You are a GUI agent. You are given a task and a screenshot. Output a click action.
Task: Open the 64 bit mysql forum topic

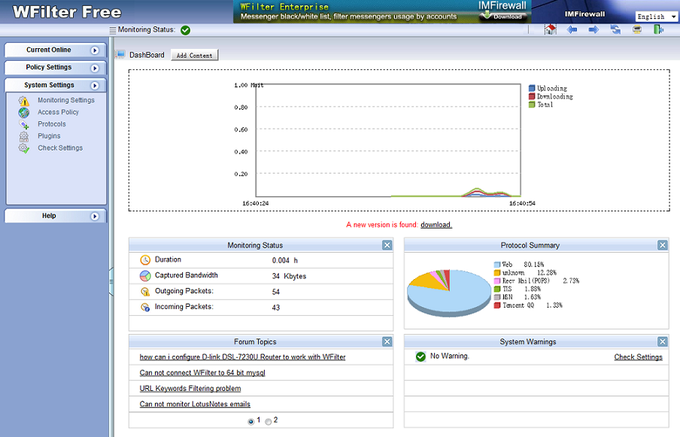point(202,373)
